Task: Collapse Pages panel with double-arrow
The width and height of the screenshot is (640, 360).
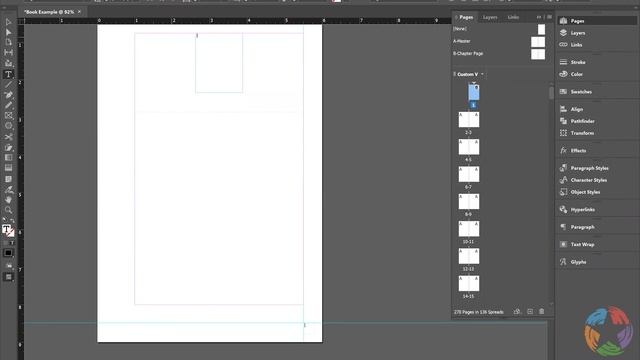Action: (539, 17)
